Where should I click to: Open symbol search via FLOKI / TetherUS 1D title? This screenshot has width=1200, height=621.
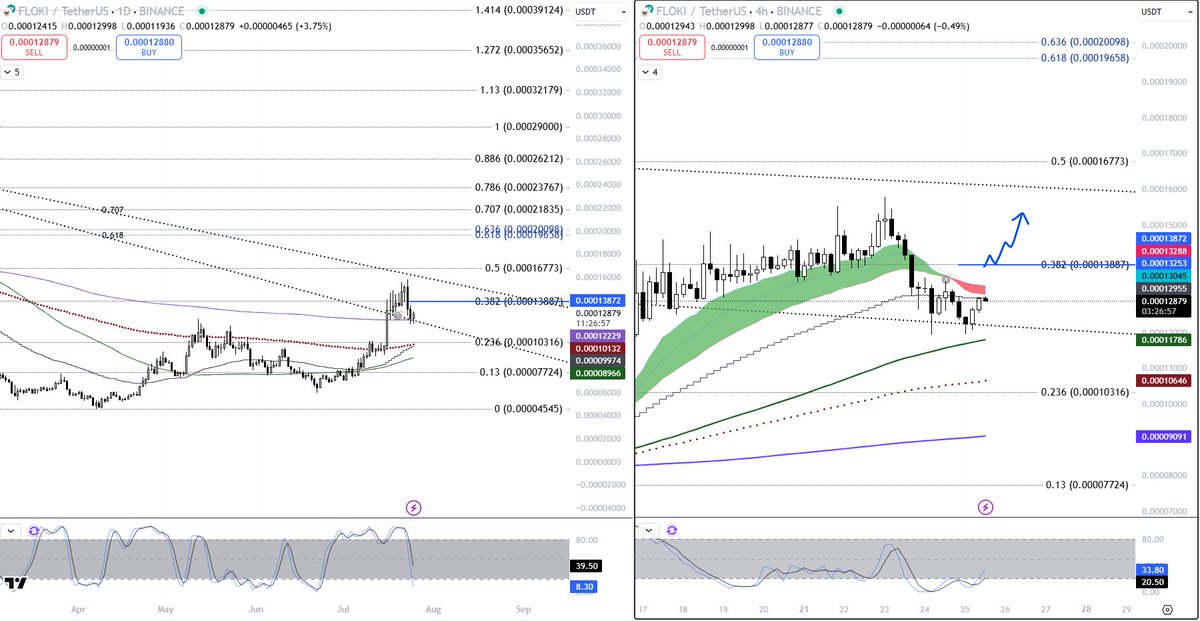pos(101,12)
